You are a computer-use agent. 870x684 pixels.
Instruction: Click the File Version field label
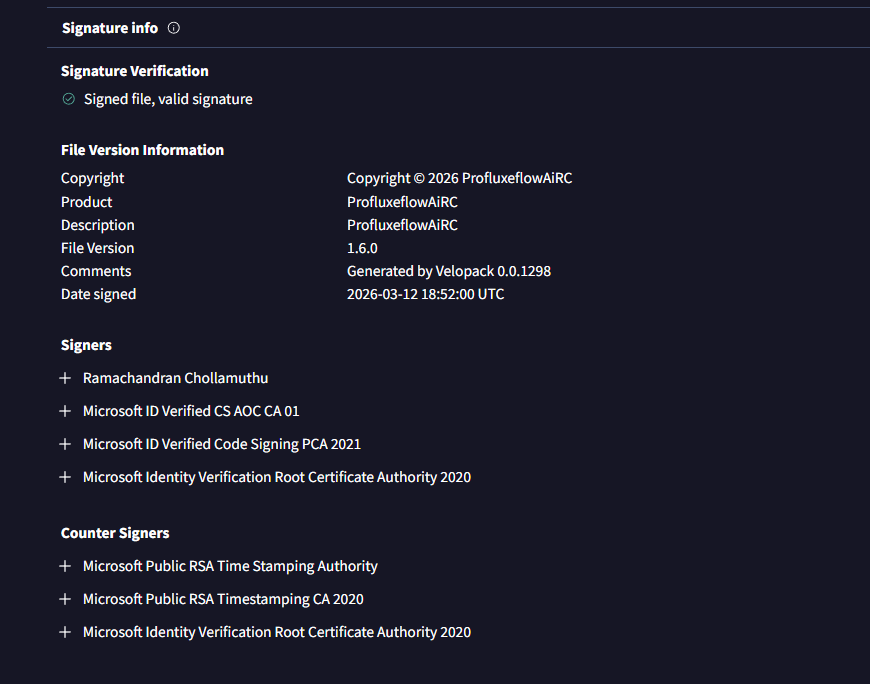point(98,248)
